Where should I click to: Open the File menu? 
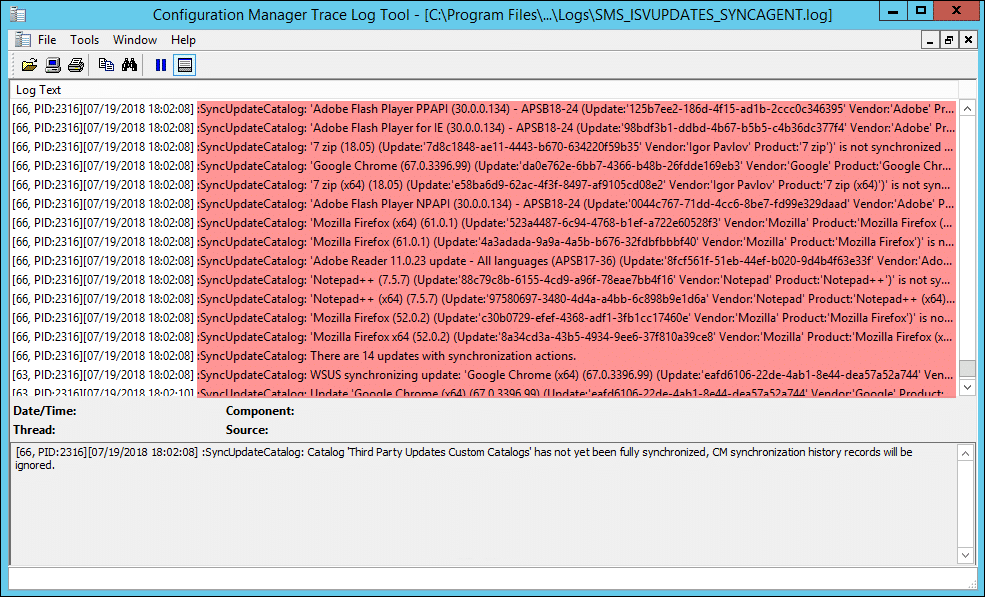[x=46, y=40]
